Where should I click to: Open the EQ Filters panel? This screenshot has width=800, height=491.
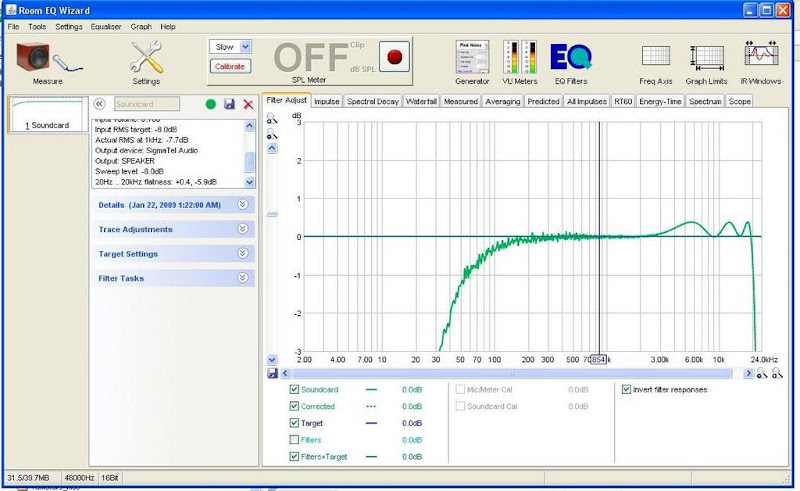(x=571, y=58)
